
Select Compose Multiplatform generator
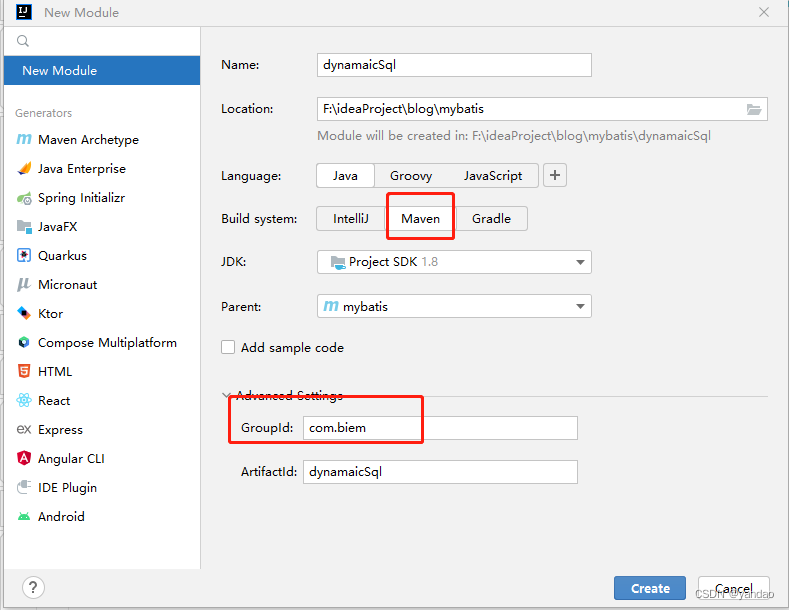click(x=102, y=343)
